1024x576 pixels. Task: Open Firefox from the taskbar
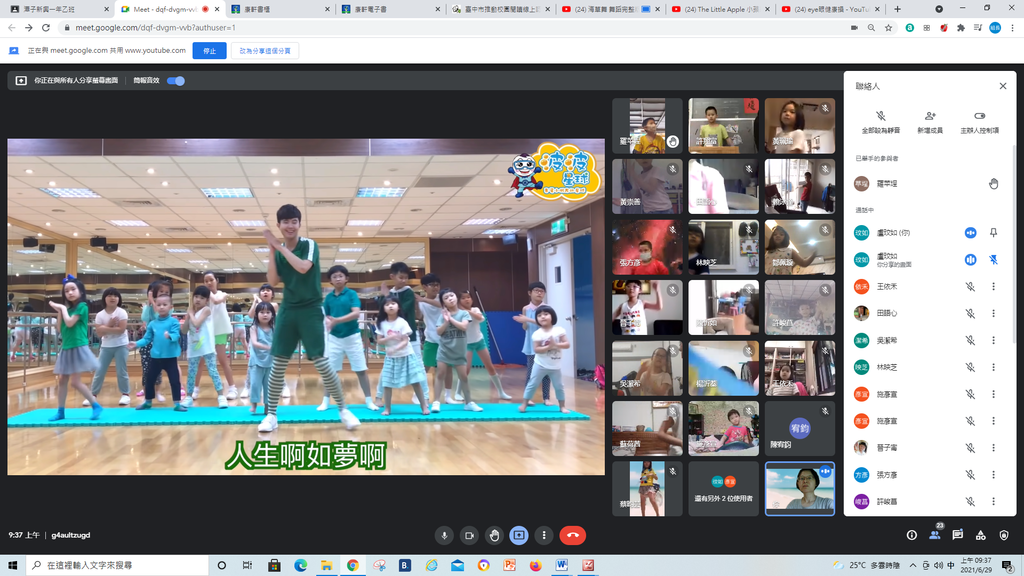click(x=536, y=566)
